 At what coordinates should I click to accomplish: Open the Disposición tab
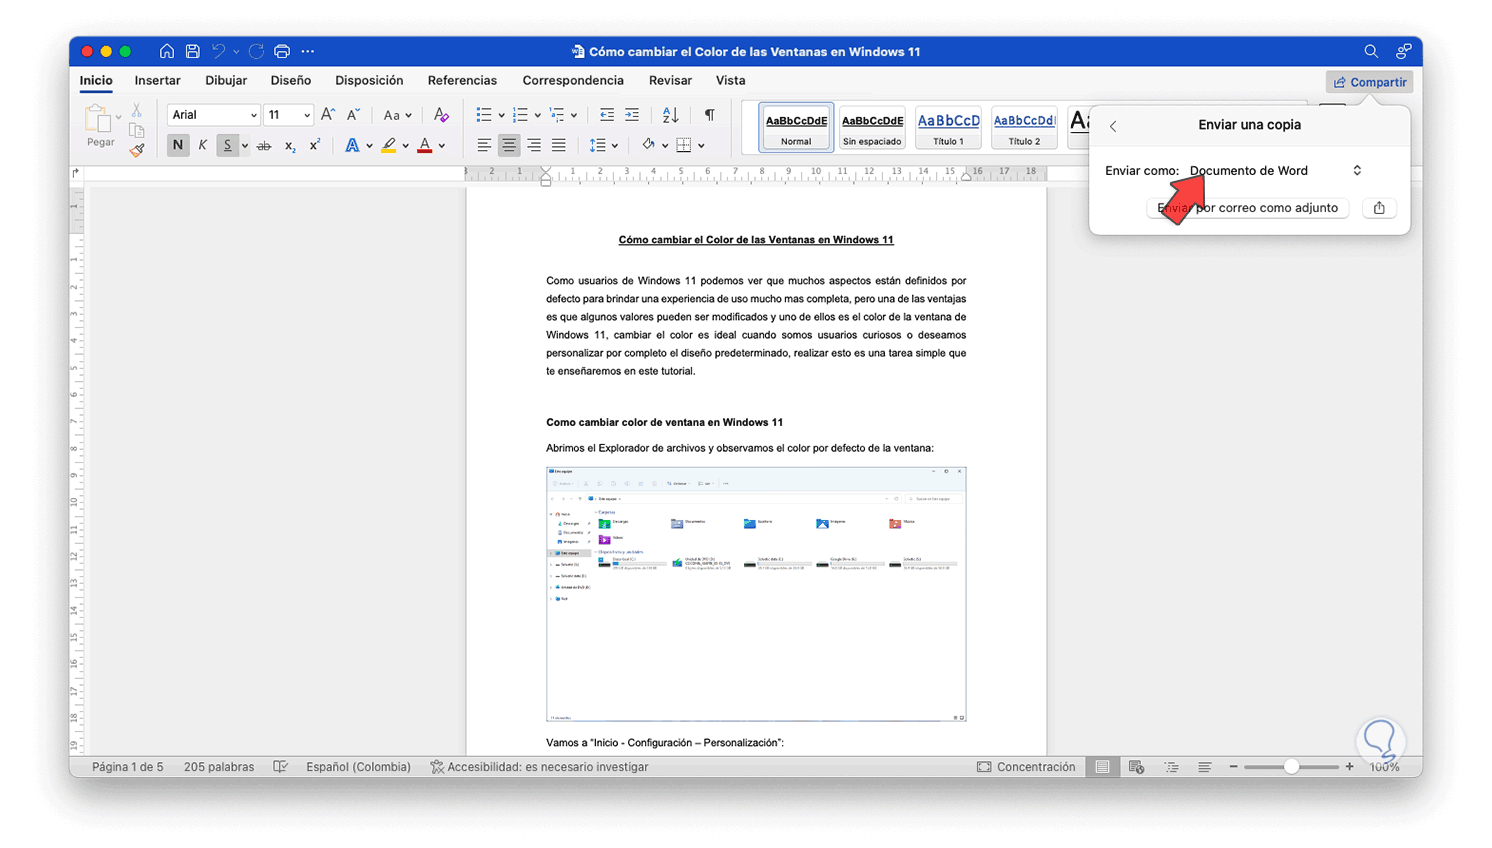369,81
